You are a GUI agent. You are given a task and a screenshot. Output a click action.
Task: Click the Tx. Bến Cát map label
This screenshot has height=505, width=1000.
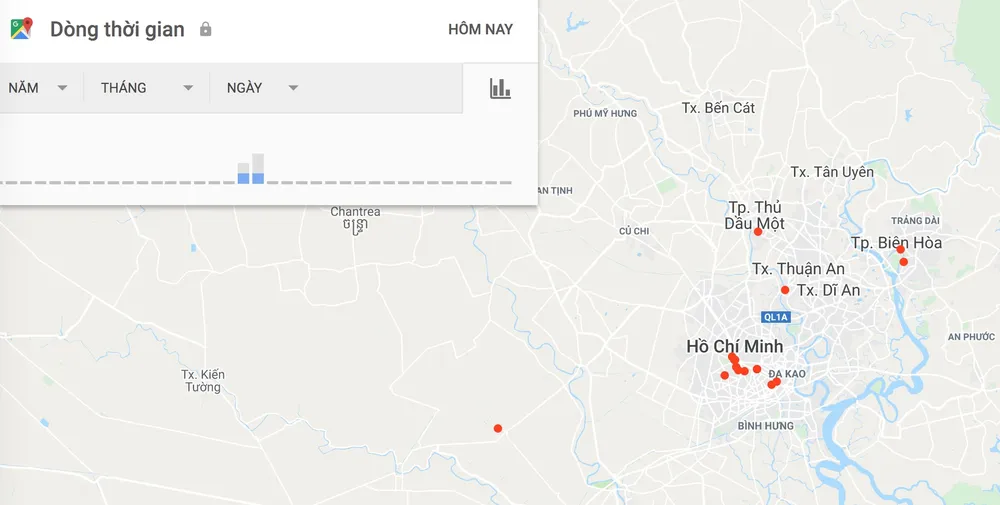click(718, 107)
